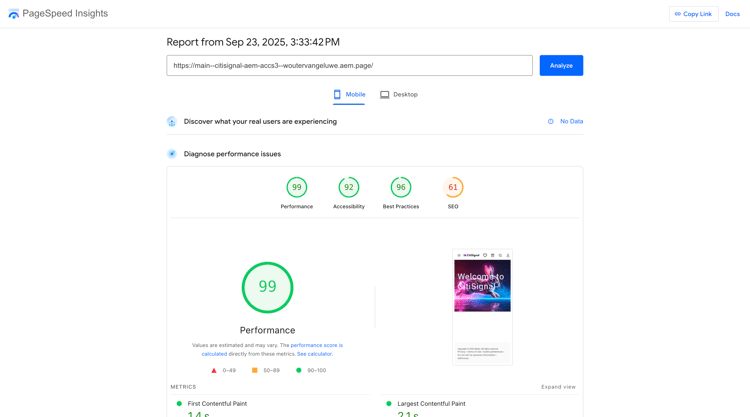Open the Docs link

tap(732, 14)
